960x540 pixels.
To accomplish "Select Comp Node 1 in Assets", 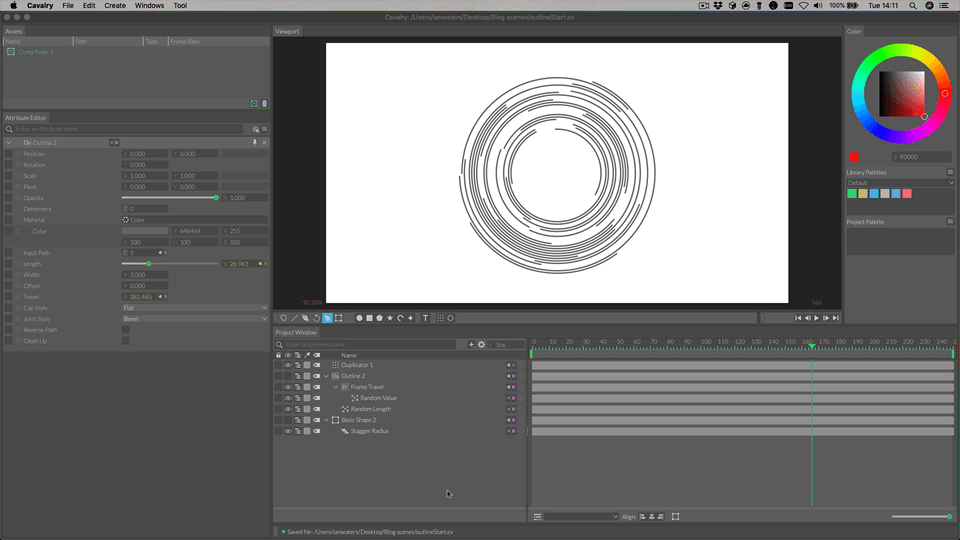I will (x=36, y=52).
